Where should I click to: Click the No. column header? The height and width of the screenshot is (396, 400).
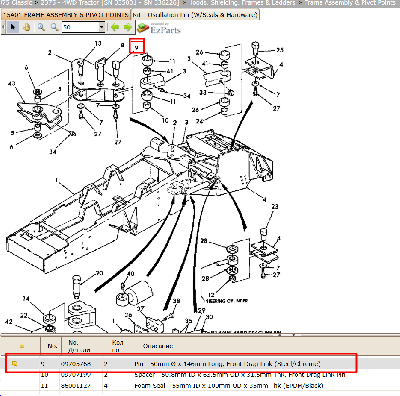[x=52, y=346]
